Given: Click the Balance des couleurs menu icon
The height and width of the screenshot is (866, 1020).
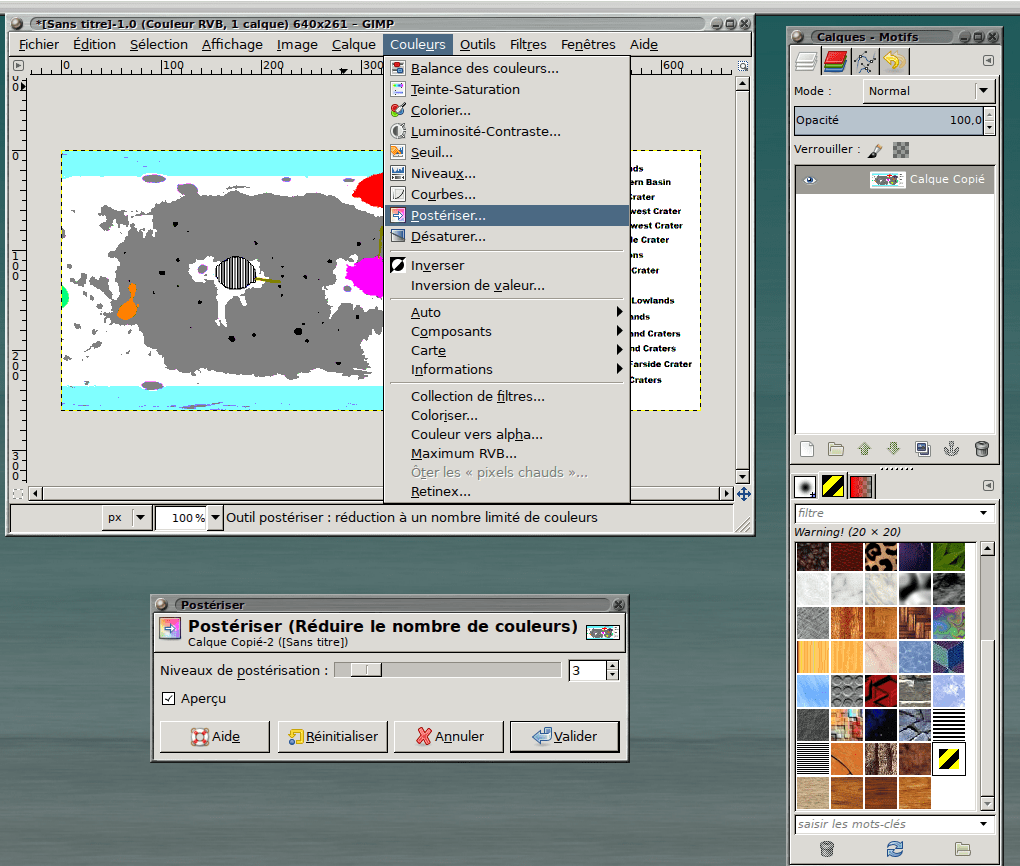Looking at the screenshot, I should pos(398,68).
